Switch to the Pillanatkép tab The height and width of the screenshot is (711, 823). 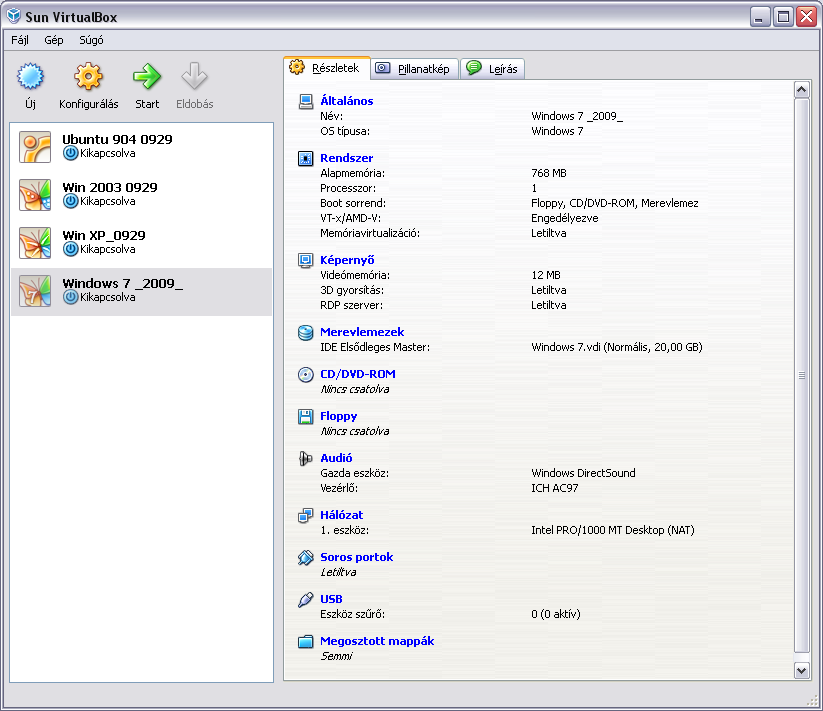coord(415,69)
